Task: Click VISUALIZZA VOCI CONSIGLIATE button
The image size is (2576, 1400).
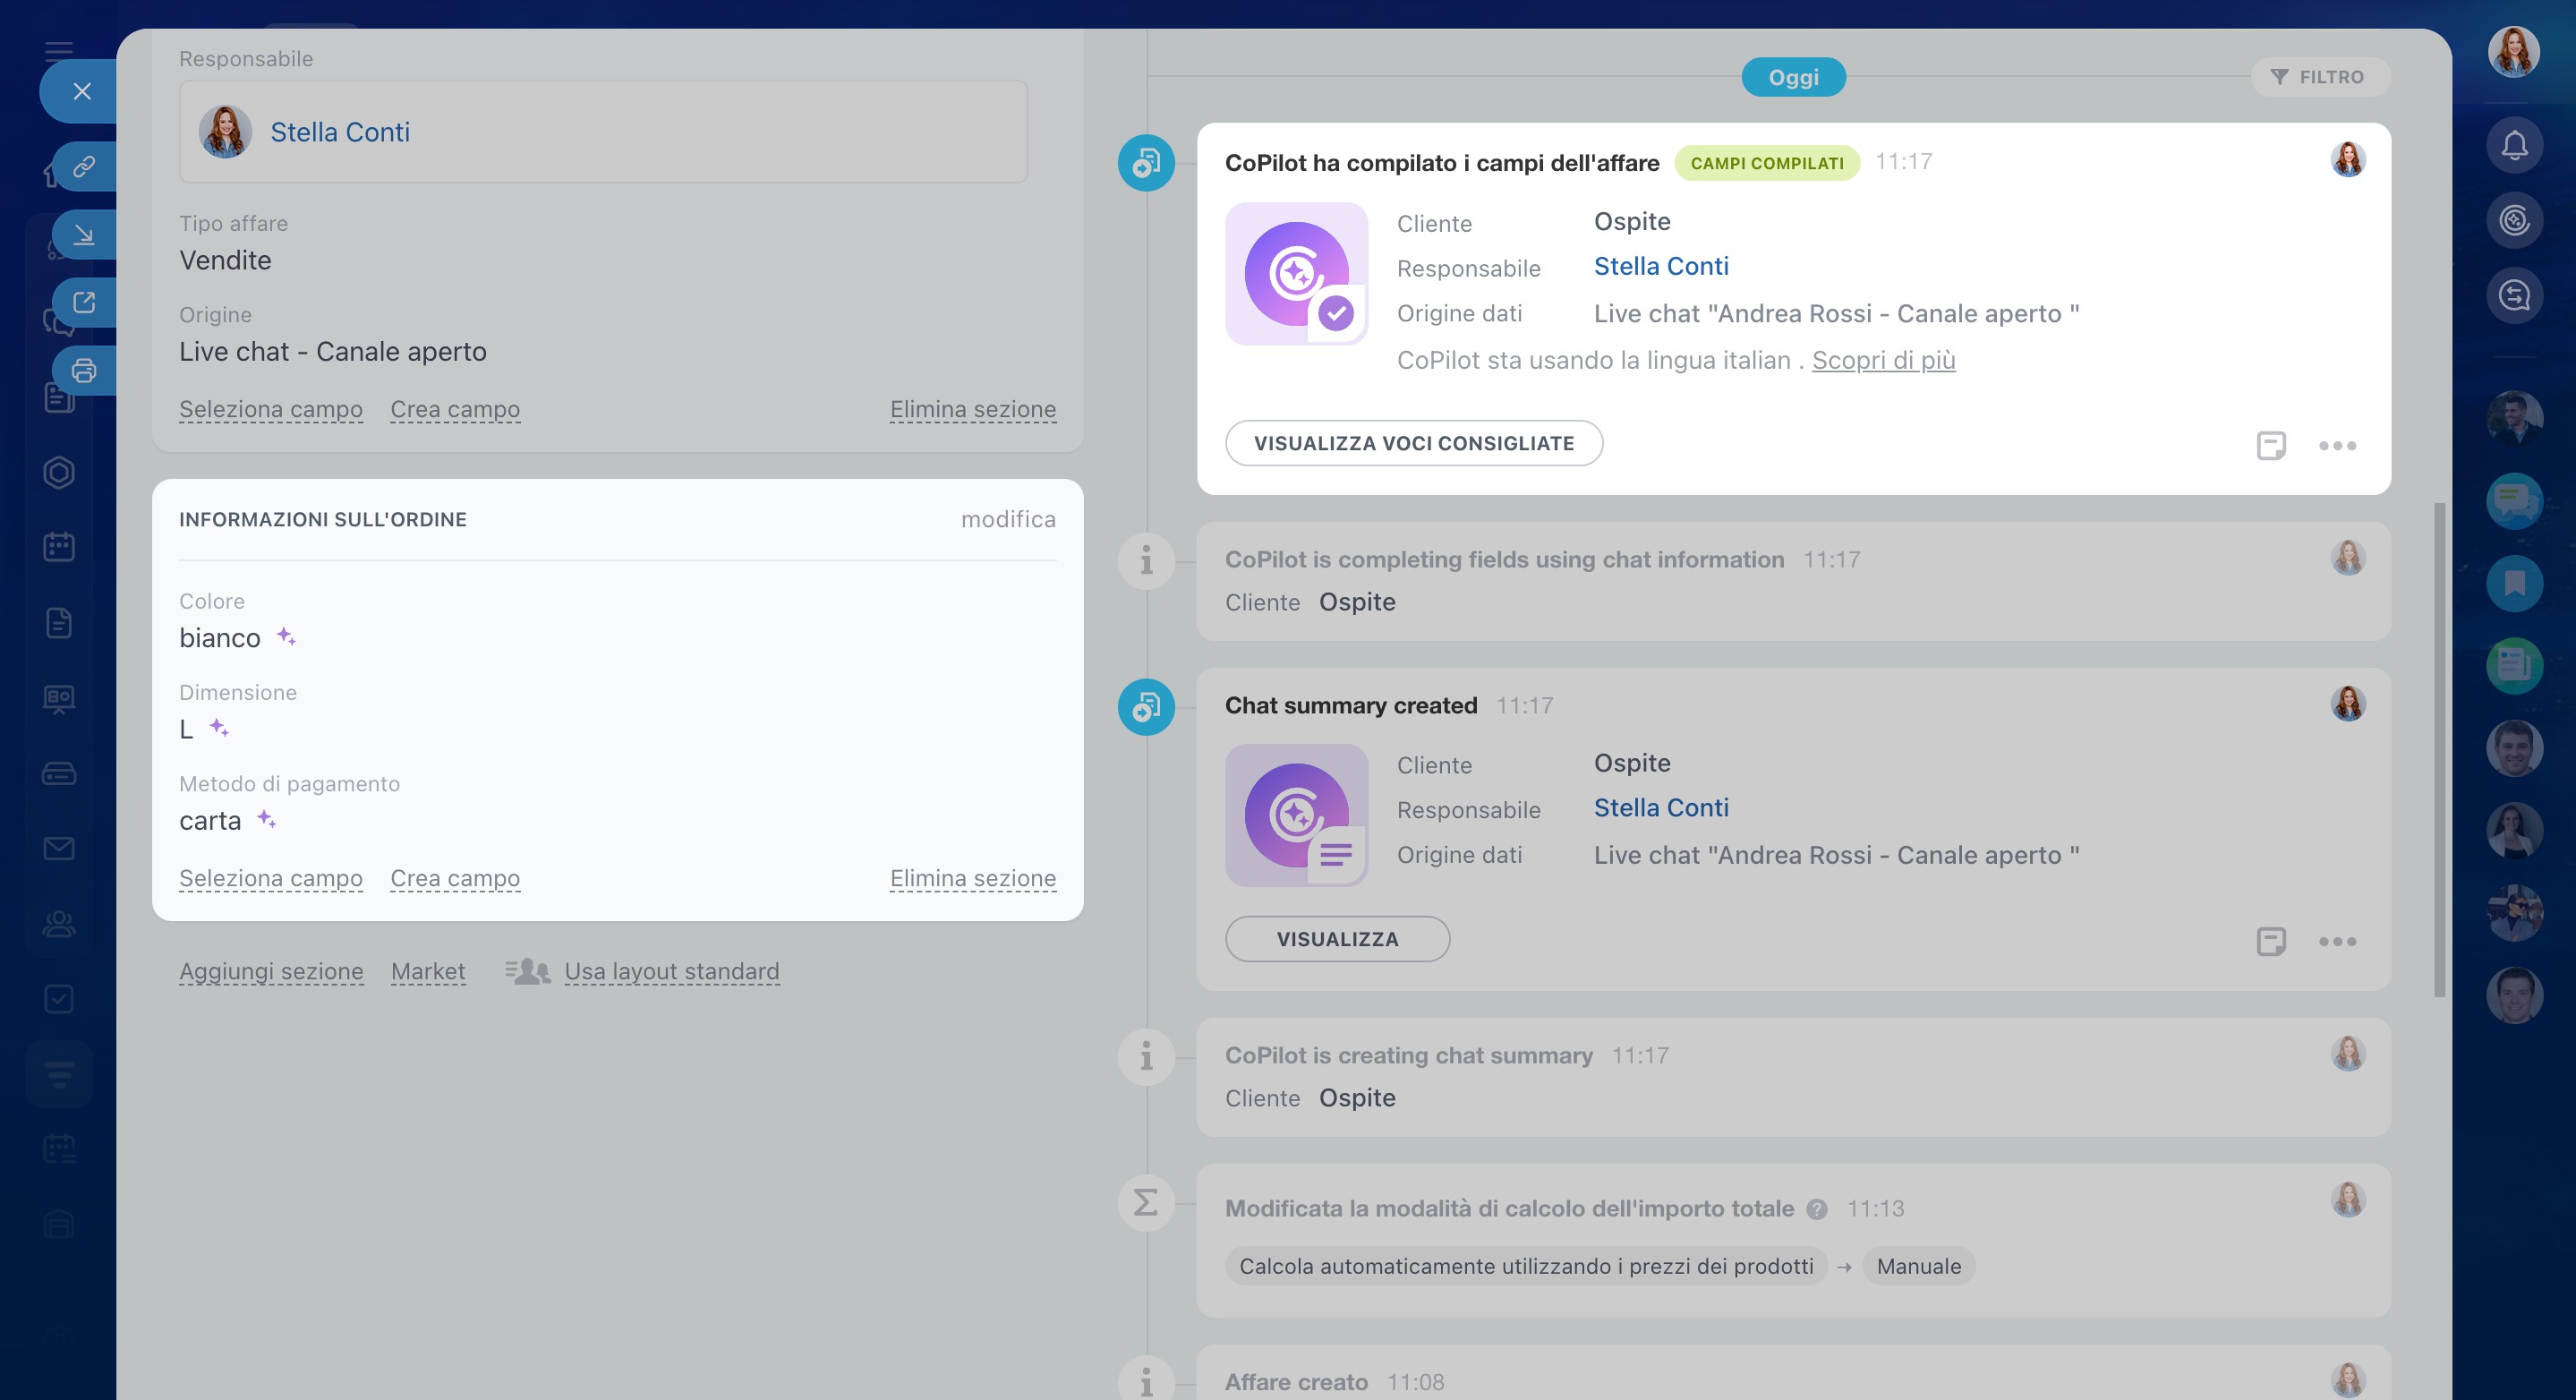Action: 1413,443
